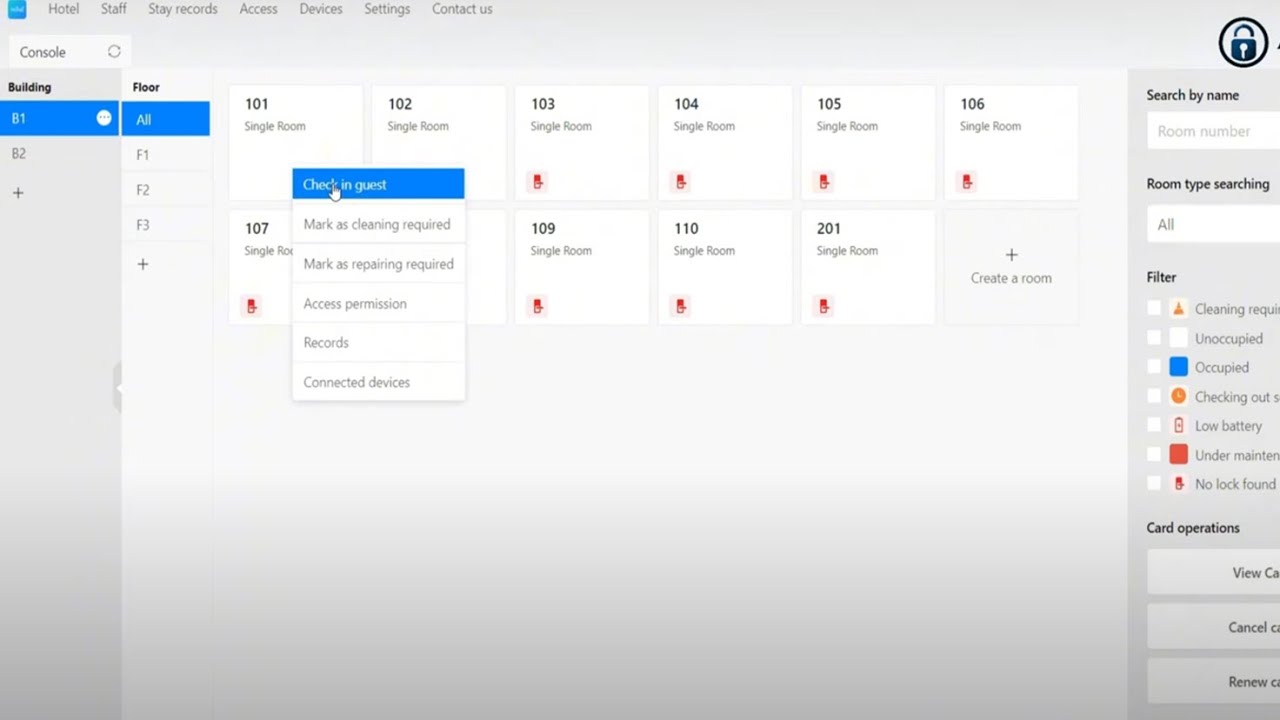
Task: Click the no-lock icon on room 106
Action: tap(967, 182)
